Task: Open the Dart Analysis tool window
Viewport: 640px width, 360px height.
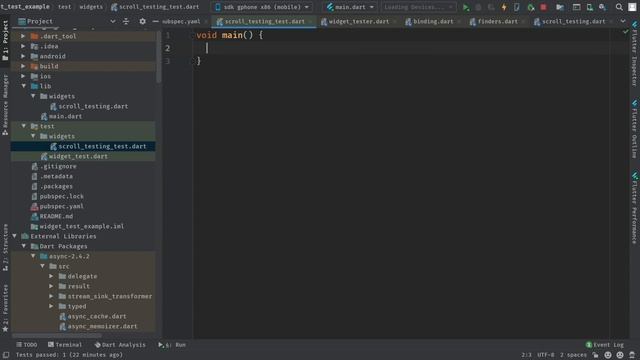Action: click(x=120, y=345)
